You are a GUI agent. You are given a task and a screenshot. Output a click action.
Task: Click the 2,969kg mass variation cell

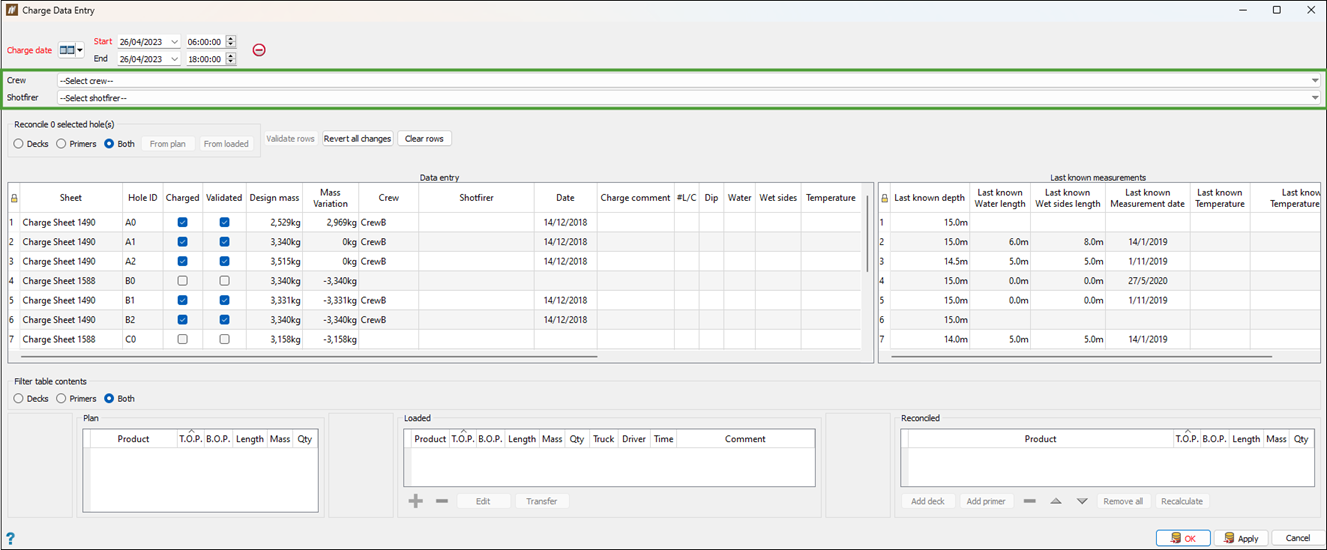coord(330,222)
